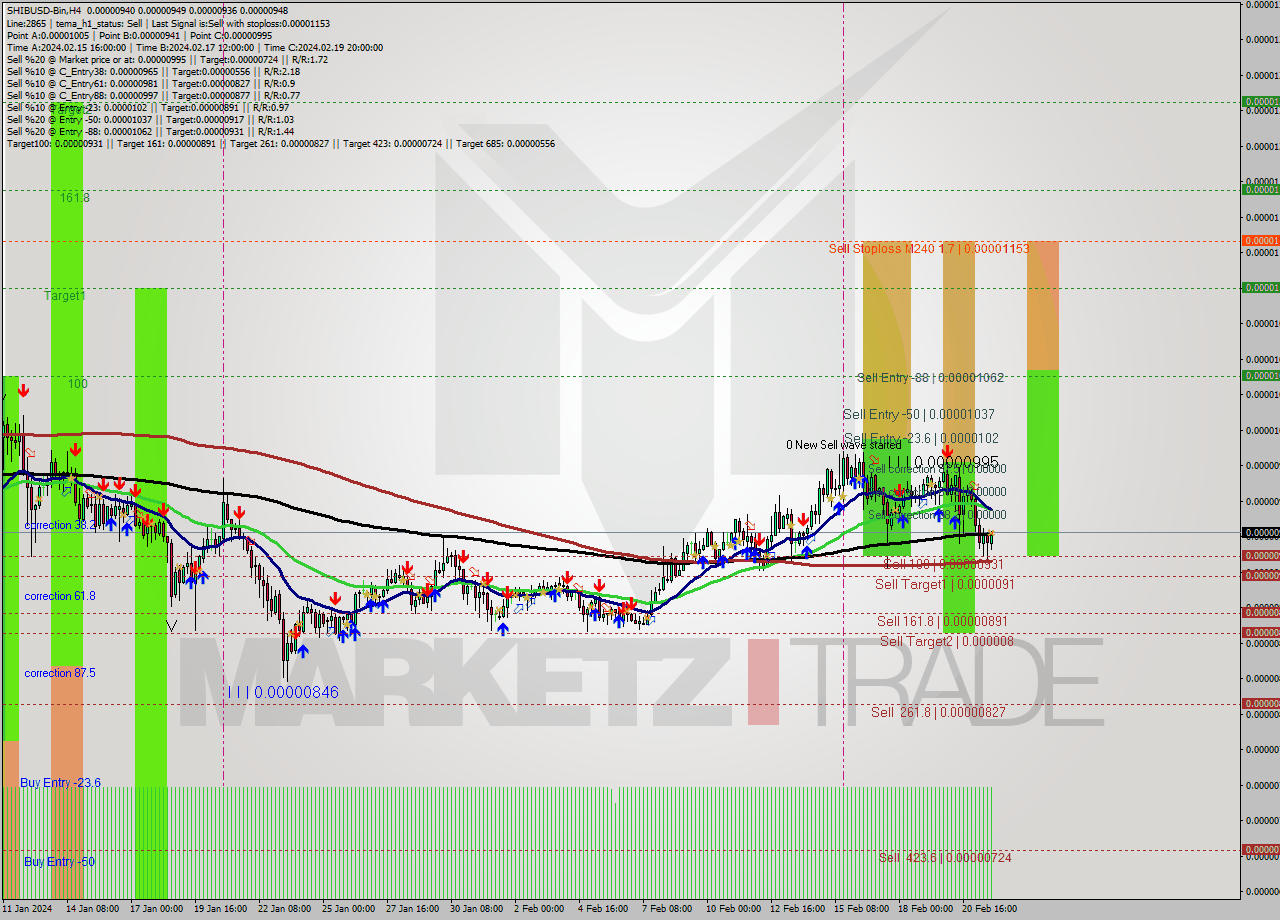The width and height of the screenshot is (1280, 920).
Task: Click the '18 Feb 00:00' time axis label
Action: [924, 909]
